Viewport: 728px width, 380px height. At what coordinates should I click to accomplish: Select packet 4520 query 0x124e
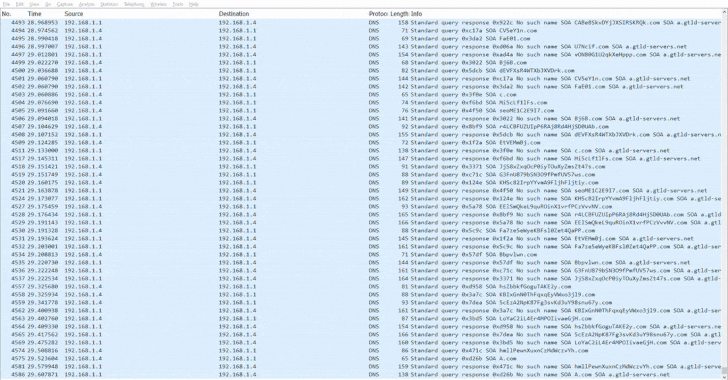click(x=361, y=183)
